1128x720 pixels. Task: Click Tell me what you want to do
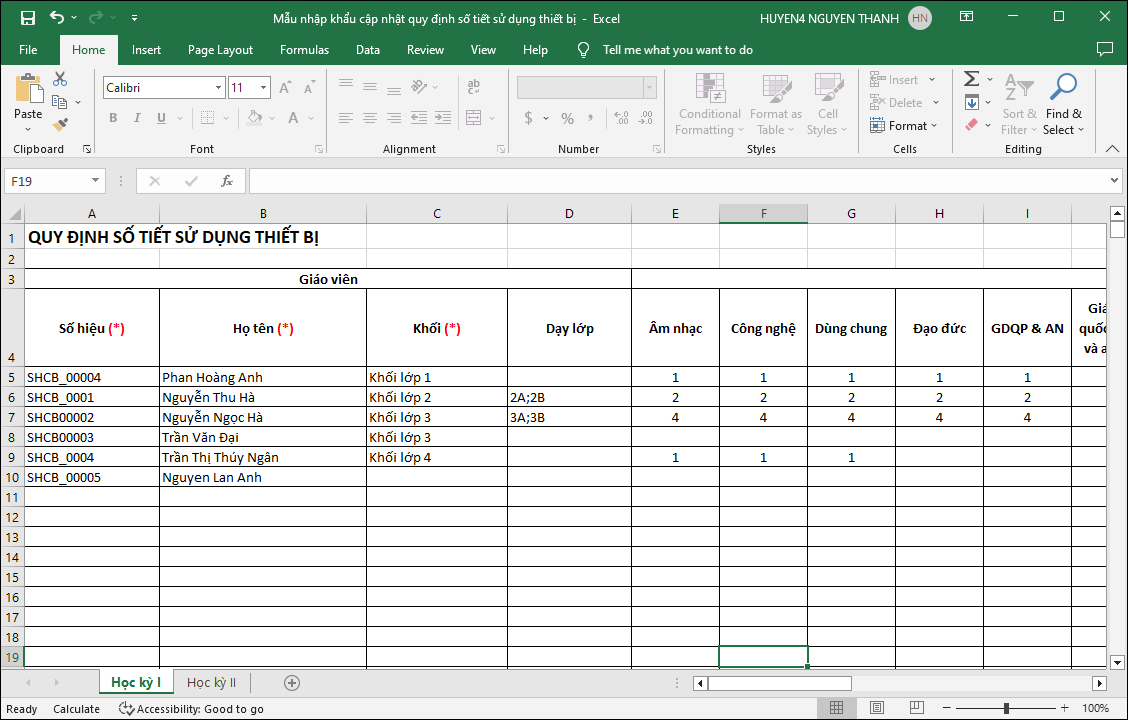[x=677, y=50]
